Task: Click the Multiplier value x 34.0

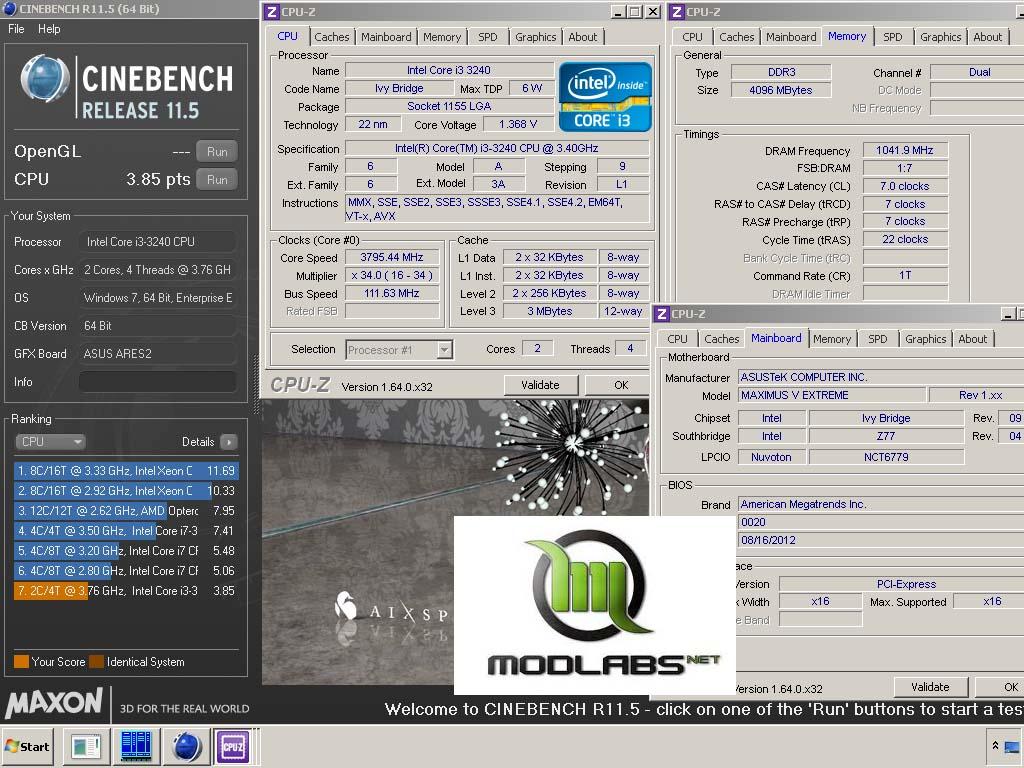Action: [392, 276]
